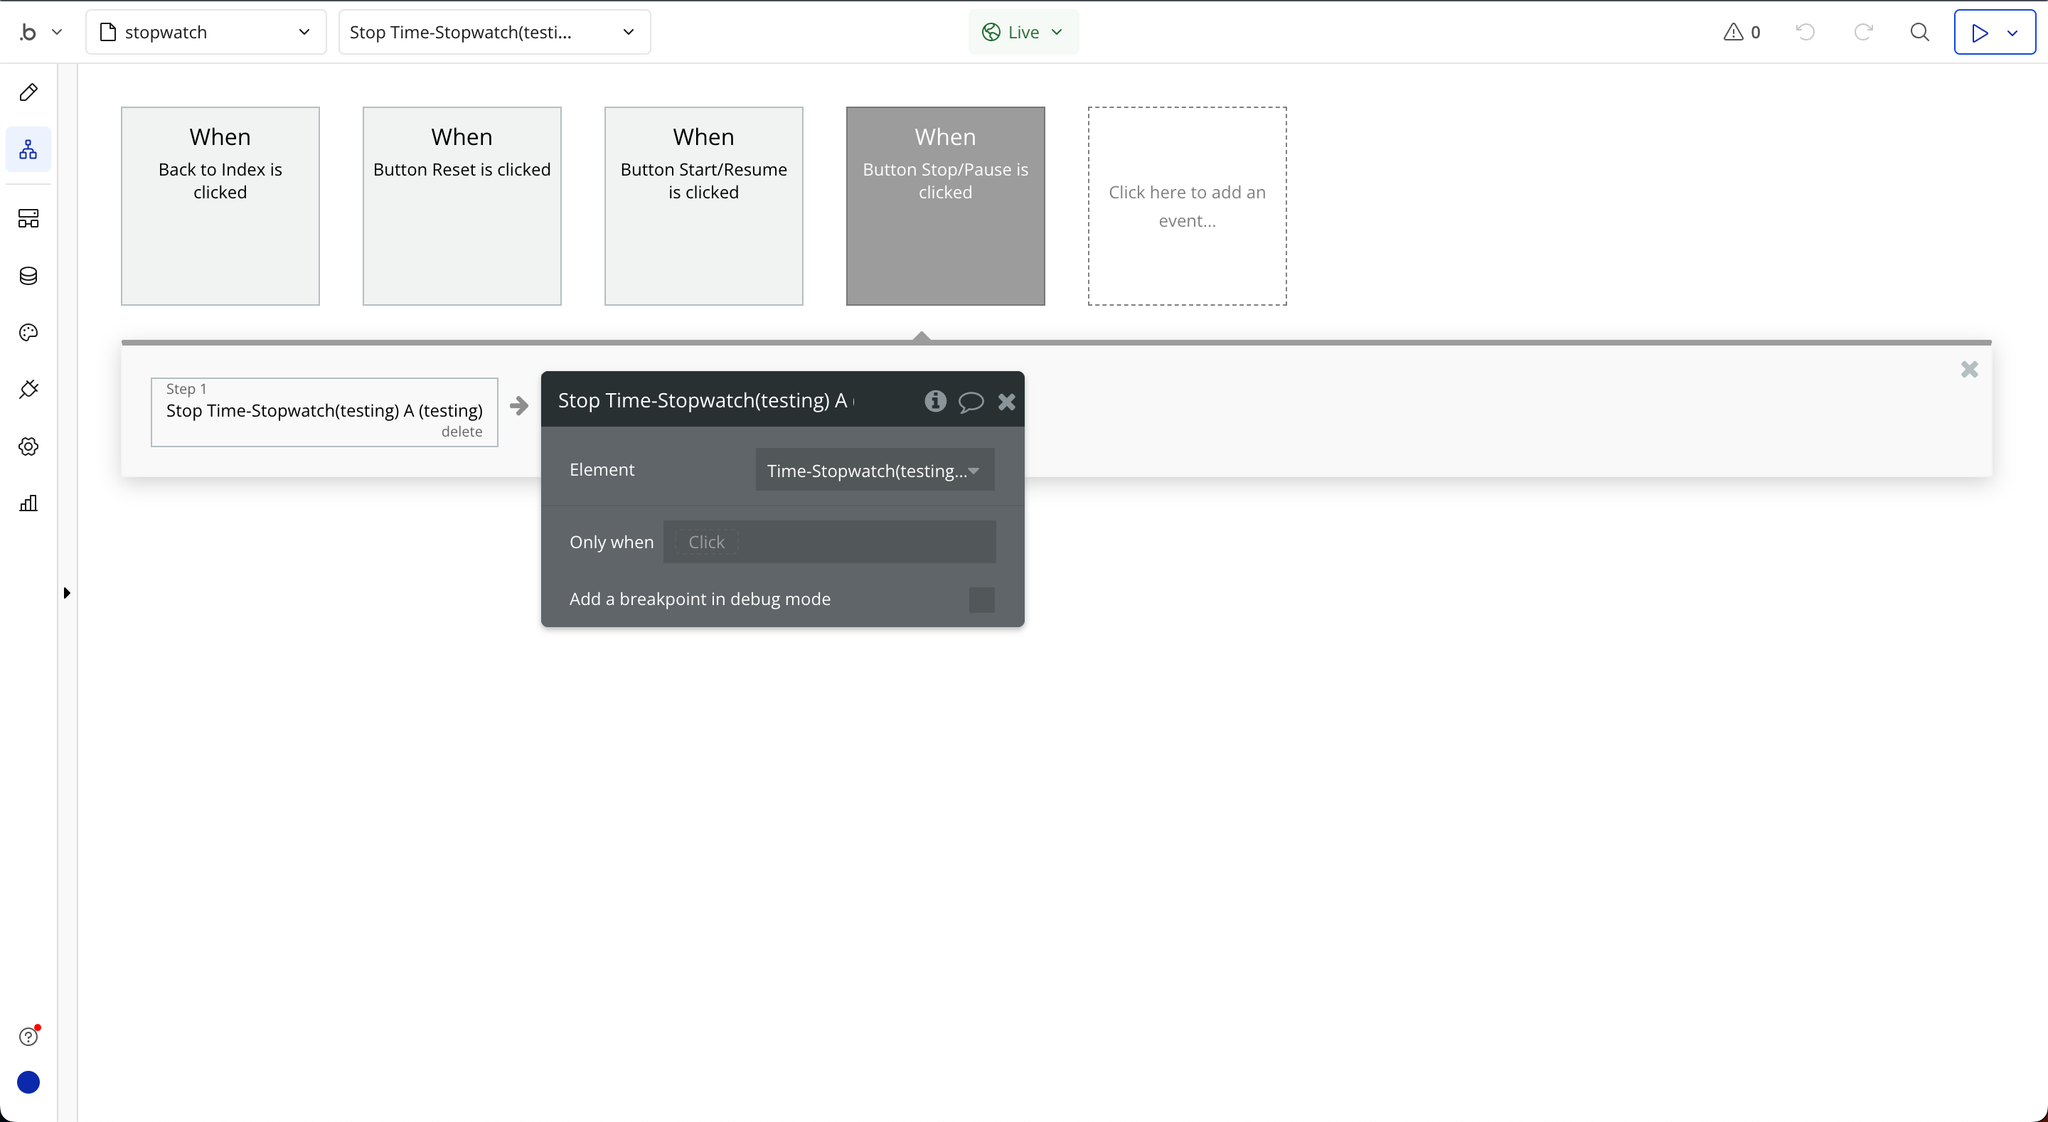Image resolution: width=2048 pixels, height=1122 pixels.
Task: Open the Element Time-Stopwatch dropdown
Action: tap(874, 471)
